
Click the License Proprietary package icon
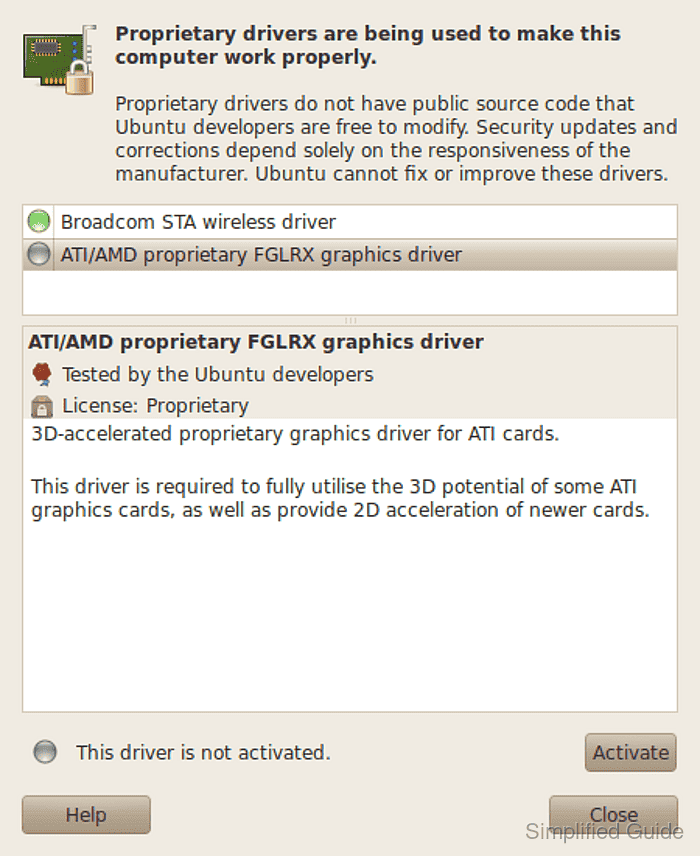(x=42, y=406)
